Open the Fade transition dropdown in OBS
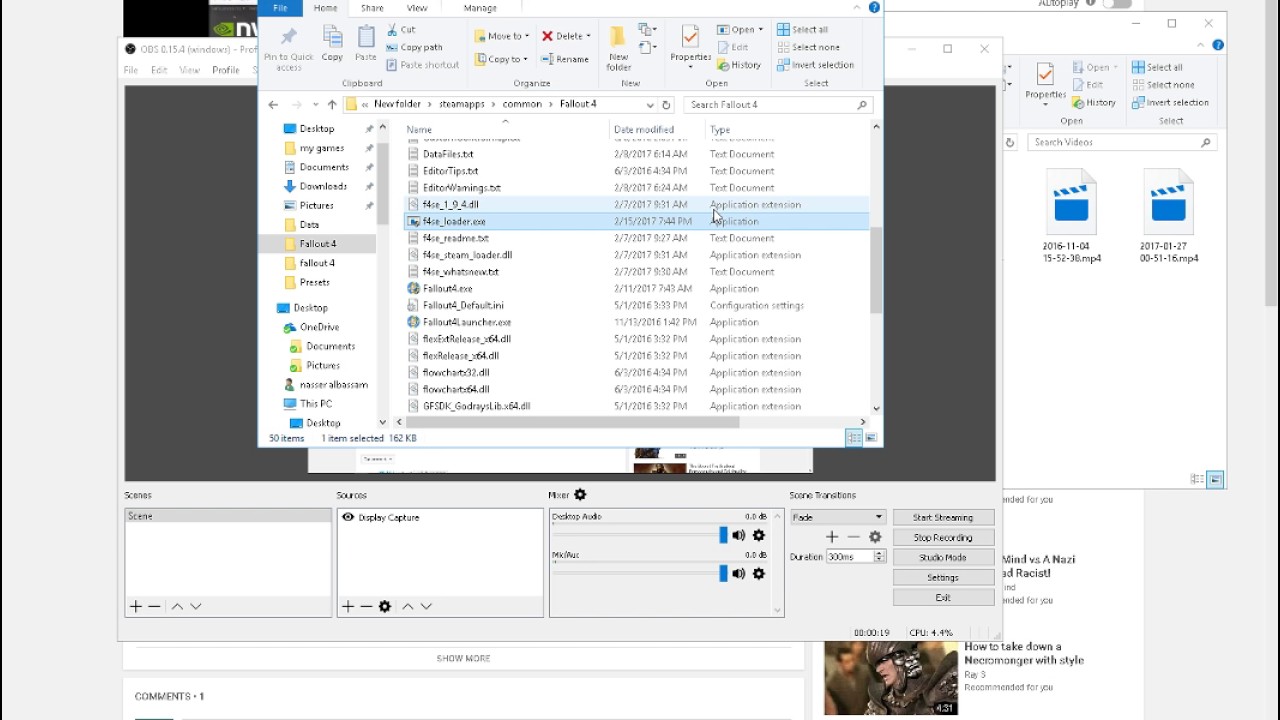1280x720 pixels. click(837, 517)
